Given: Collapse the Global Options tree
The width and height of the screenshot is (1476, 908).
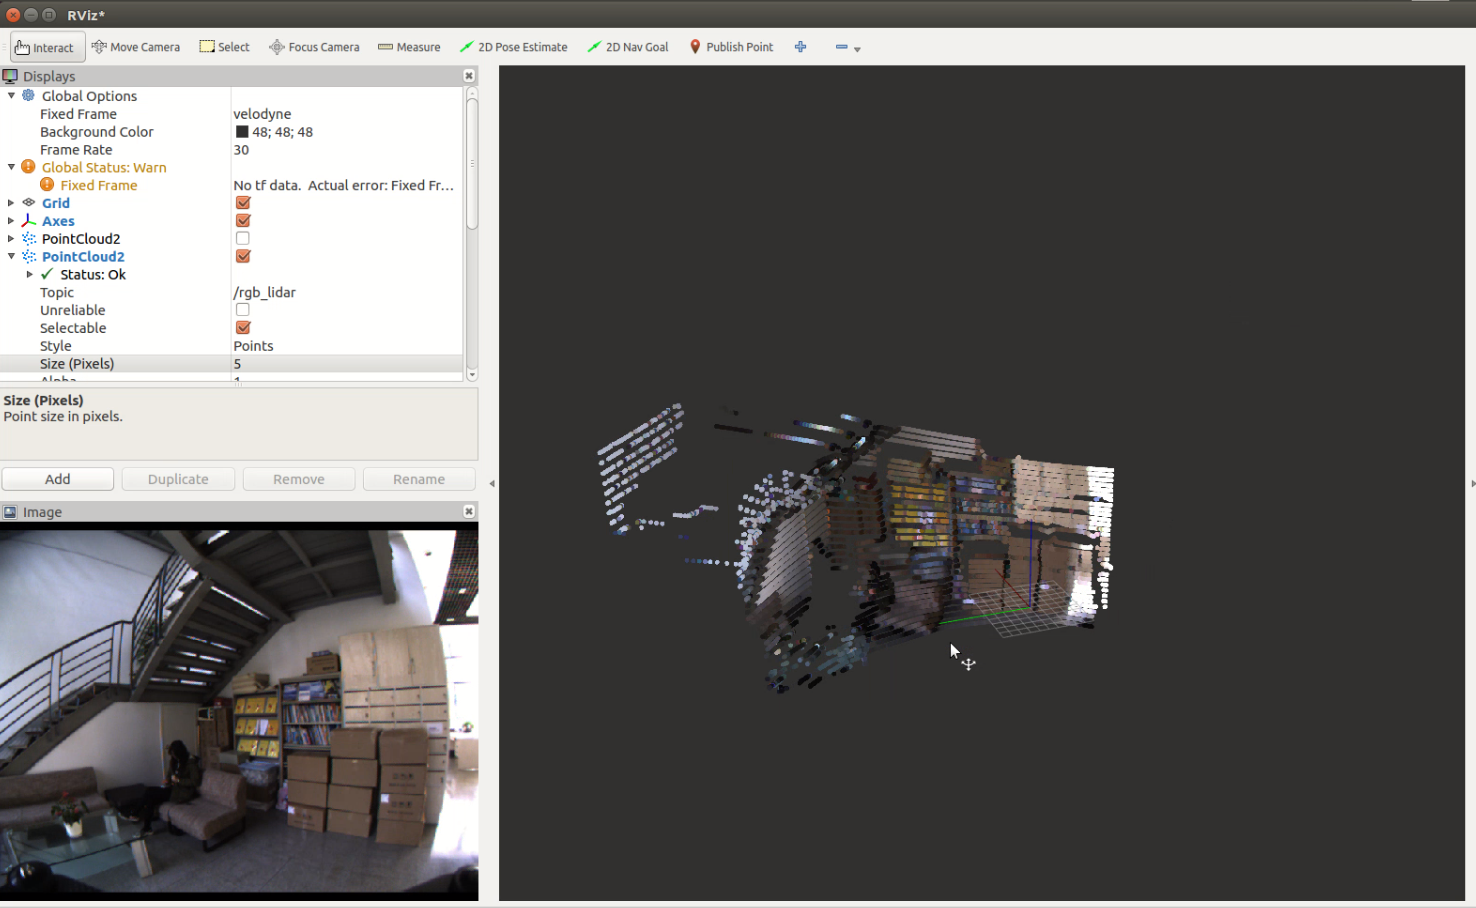Looking at the screenshot, I should [11, 96].
